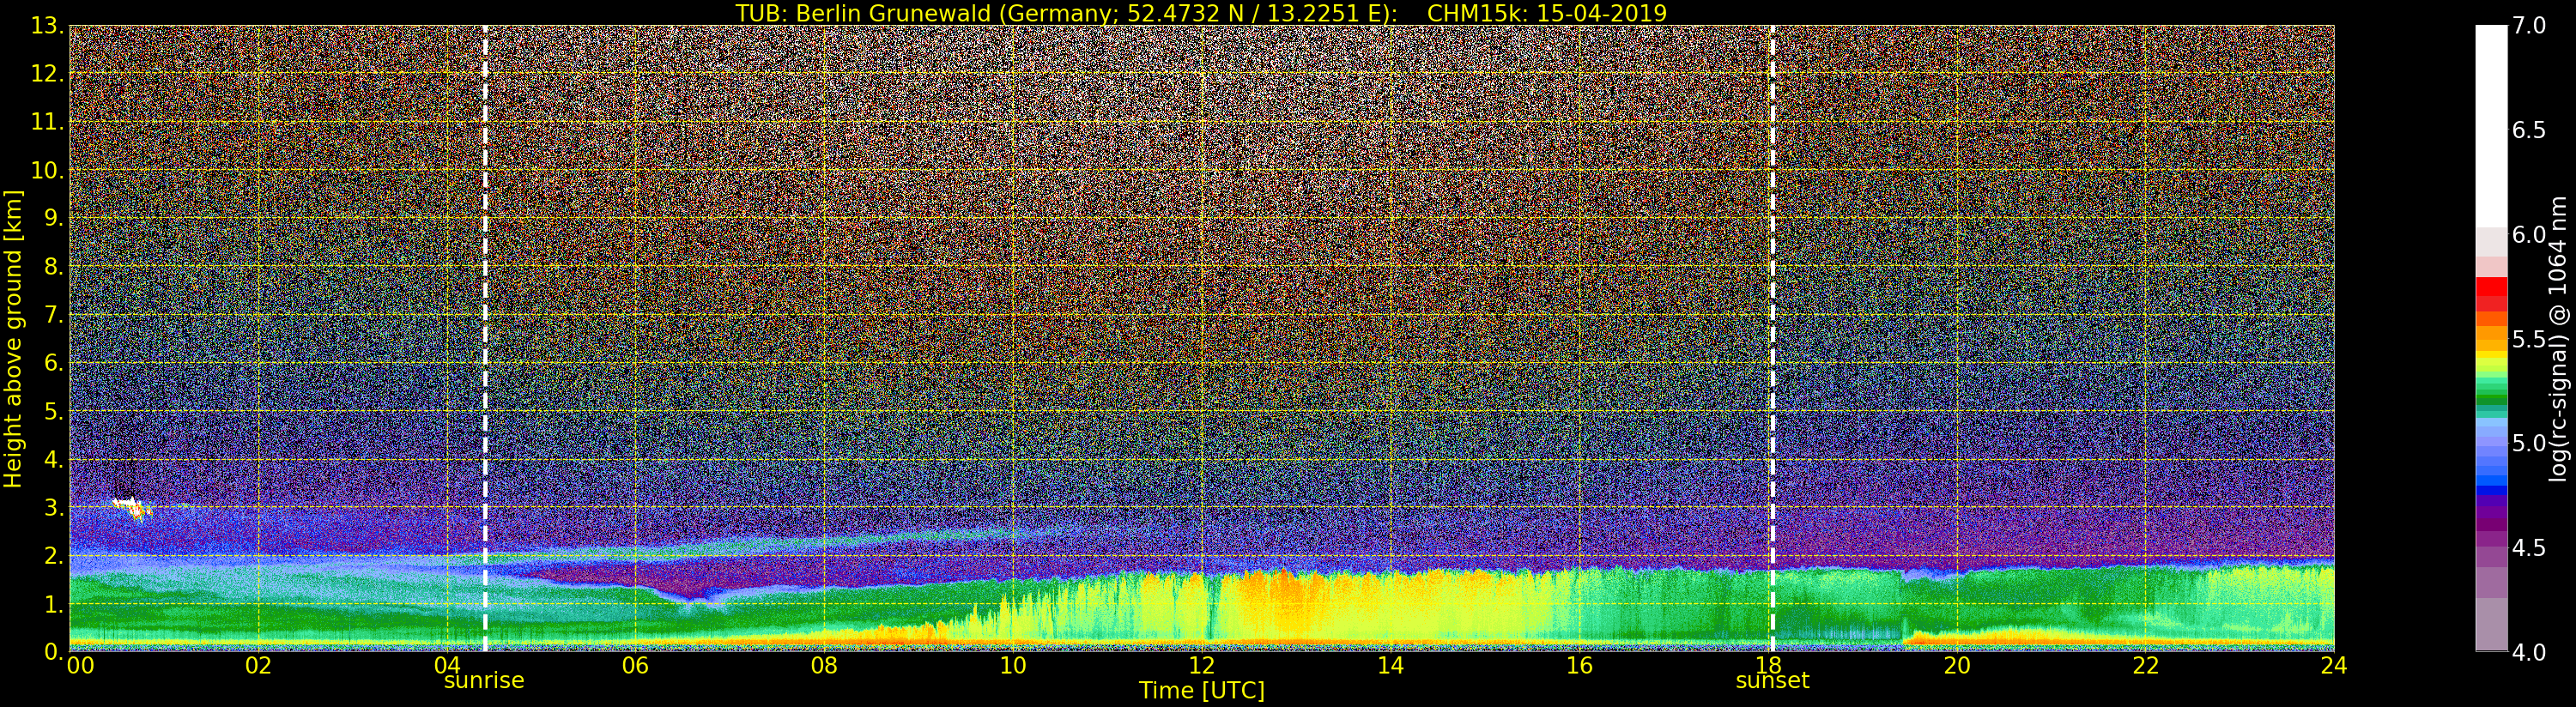The image size is (2576, 707).
Task: Click the "7." height axis tick label
Action: click(53, 315)
